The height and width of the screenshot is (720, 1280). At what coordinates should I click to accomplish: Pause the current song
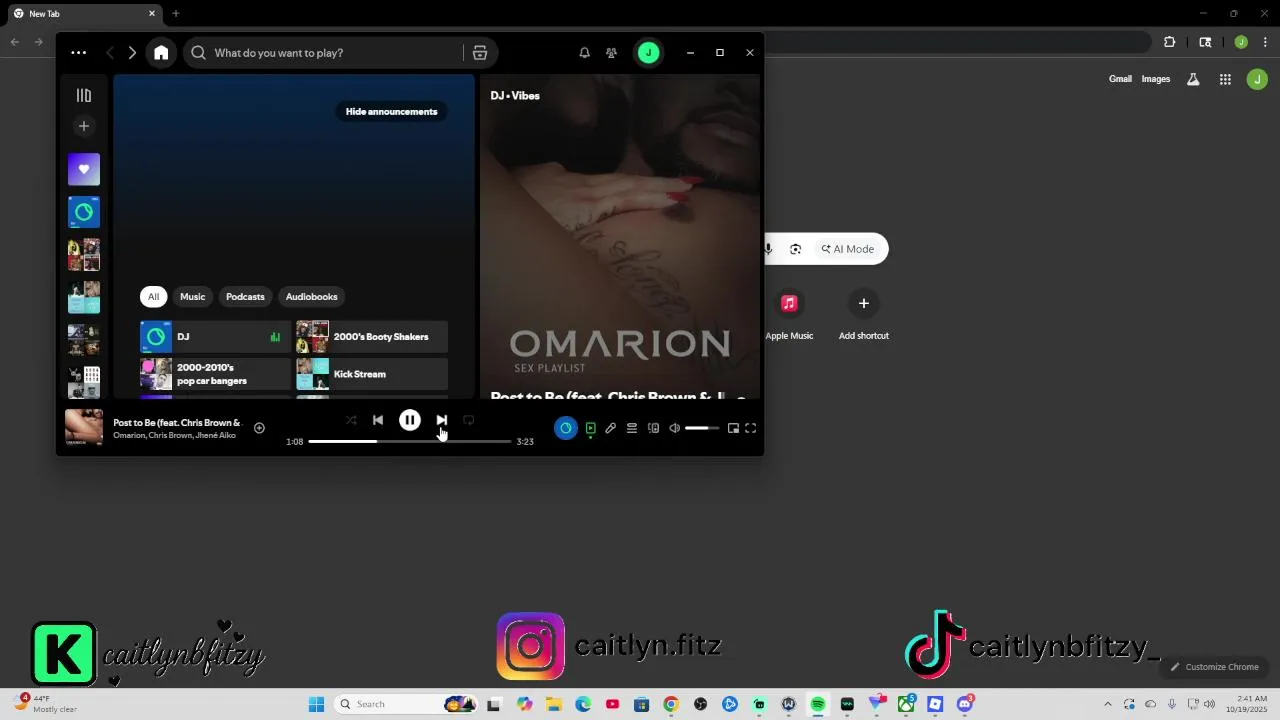click(410, 420)
